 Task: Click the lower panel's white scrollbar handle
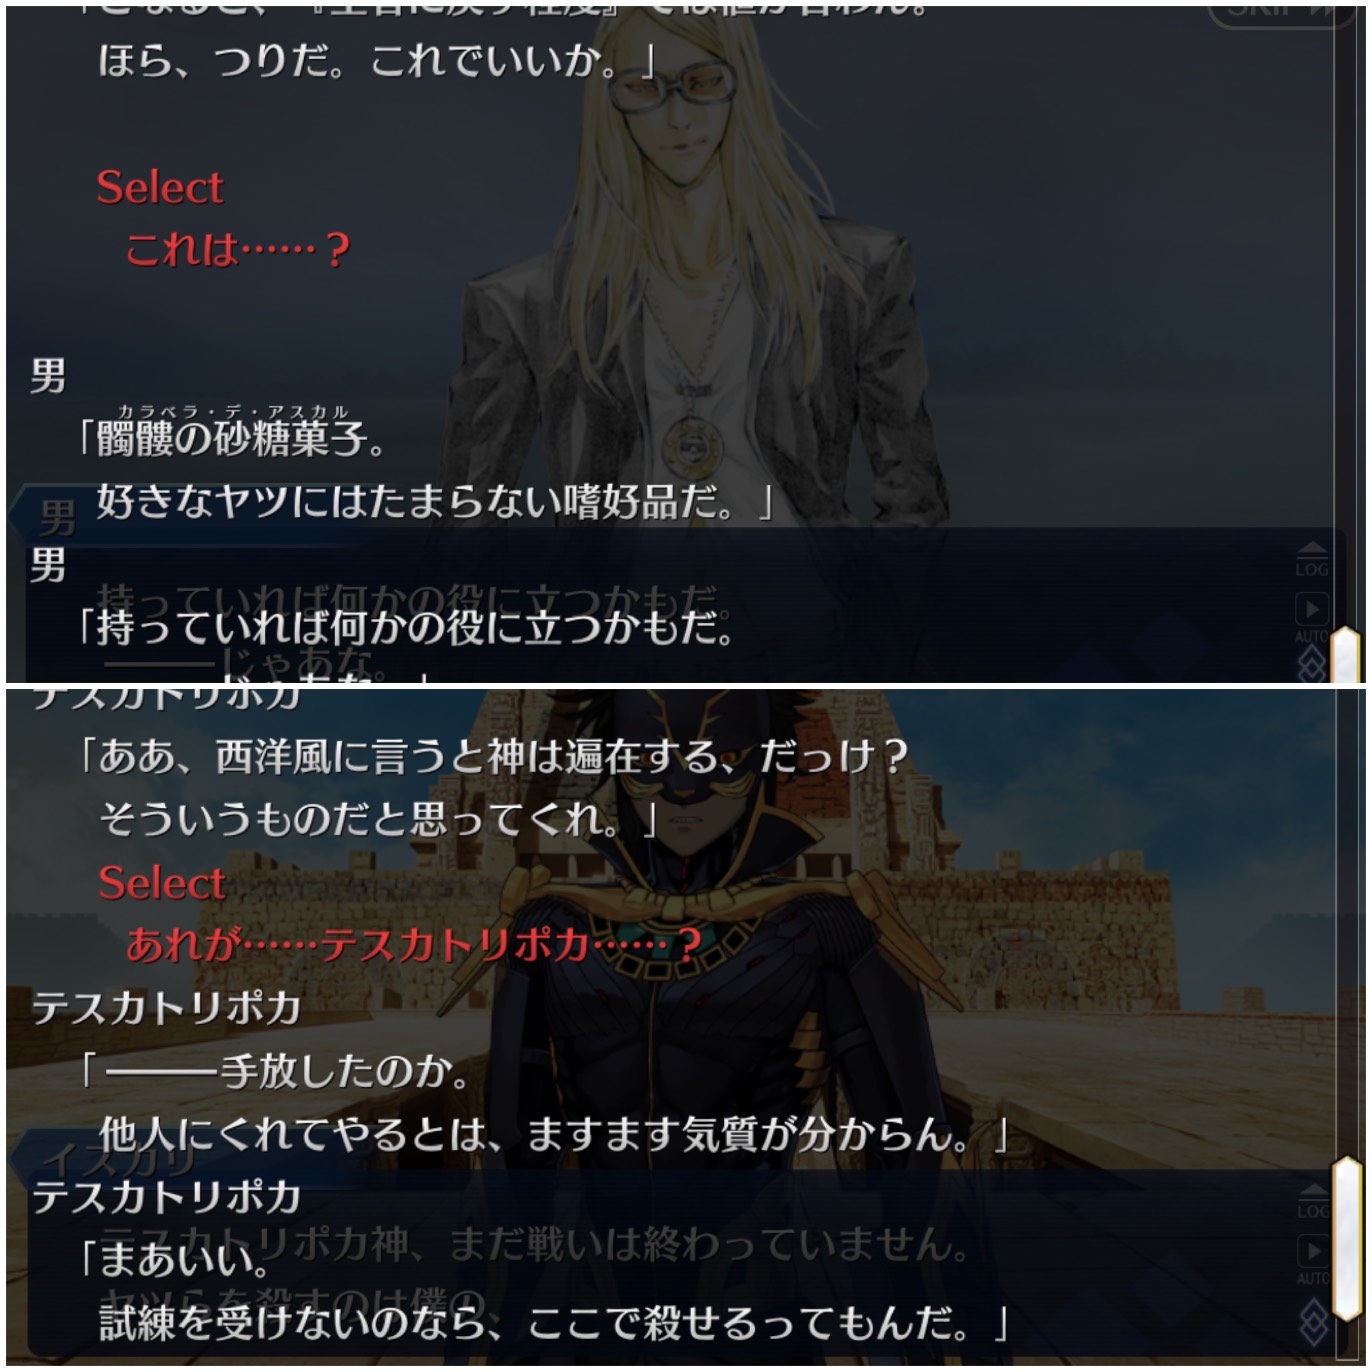pyautogui.click(x=1346, y=1241)
